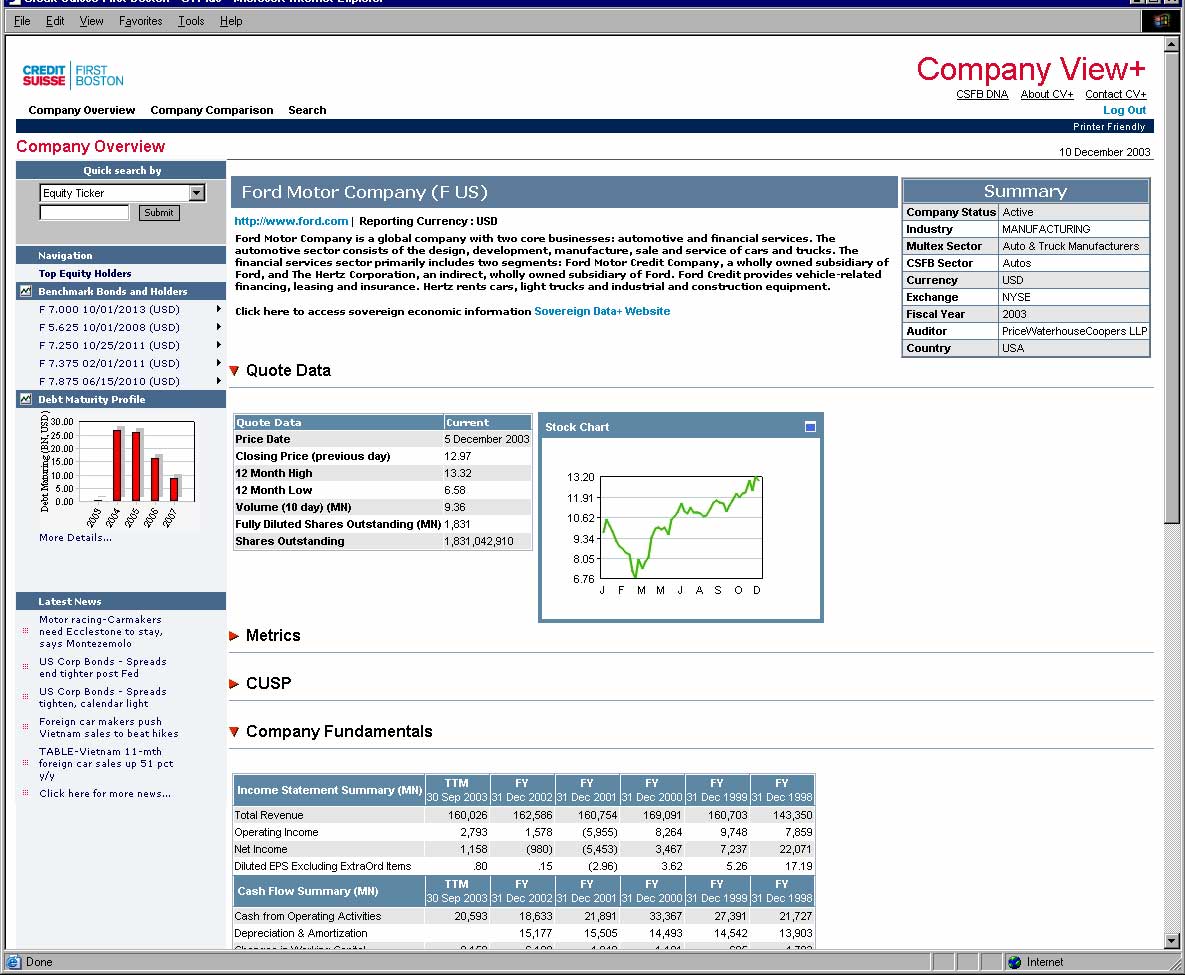Click the bullet icon beside Motor racing-Carmakers news

coord(26,631)
